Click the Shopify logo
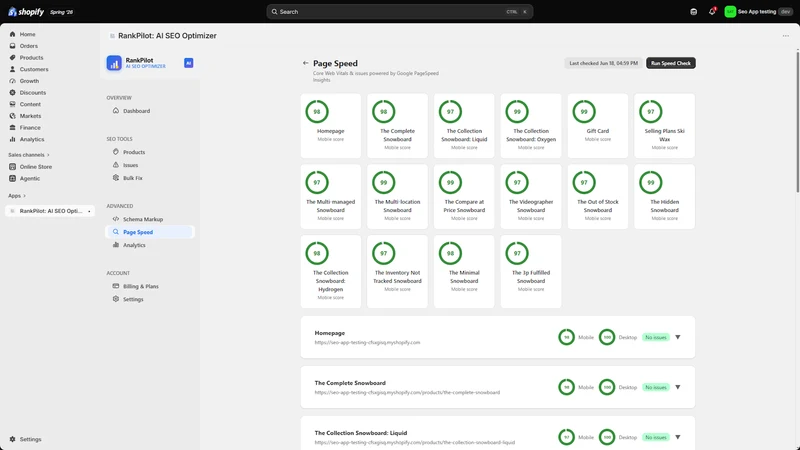Image resolution: width=800 pixels, height=450 pixels. [26, 12]
